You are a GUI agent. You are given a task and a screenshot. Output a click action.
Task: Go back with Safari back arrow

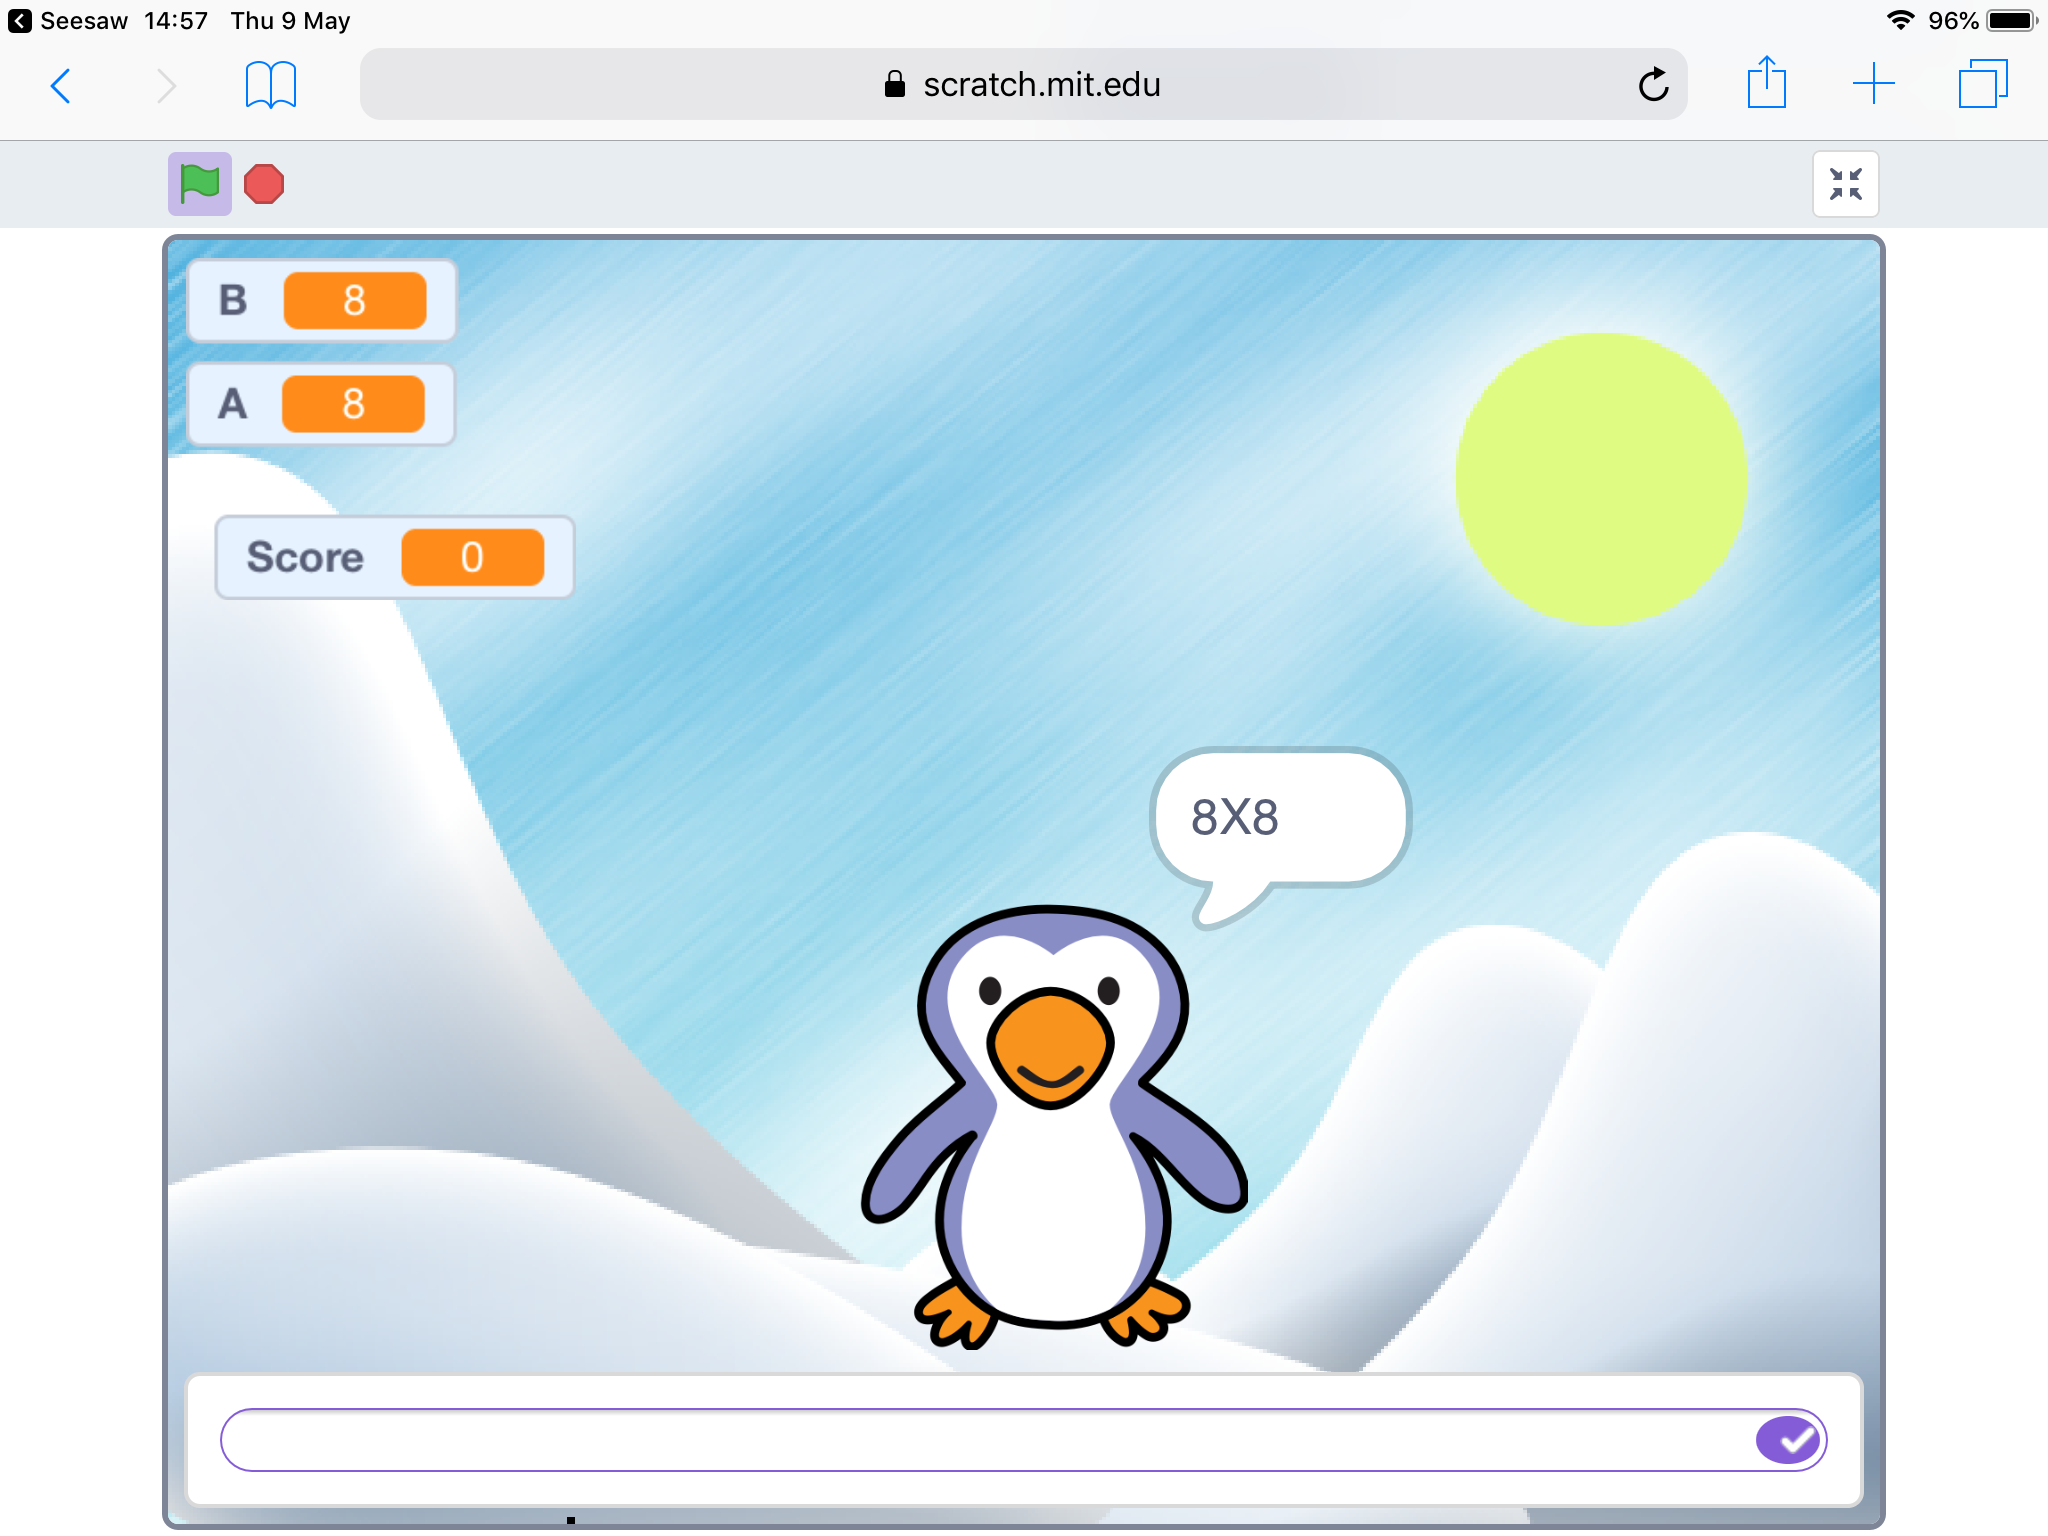coord(61,86)
